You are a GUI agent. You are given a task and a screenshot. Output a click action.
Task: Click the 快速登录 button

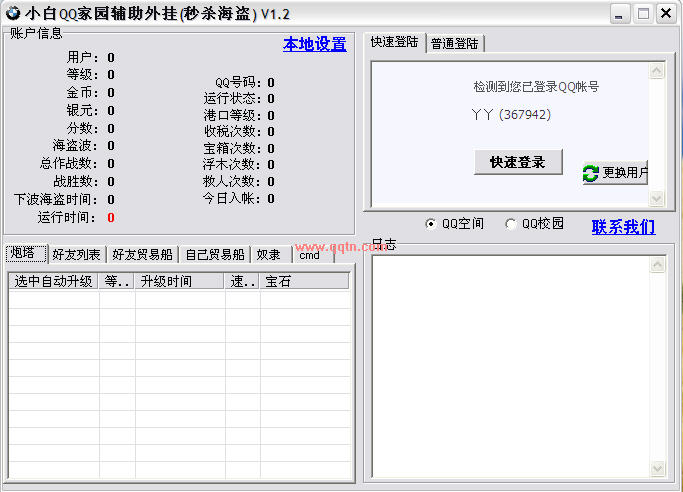click(x=518, y=162)
